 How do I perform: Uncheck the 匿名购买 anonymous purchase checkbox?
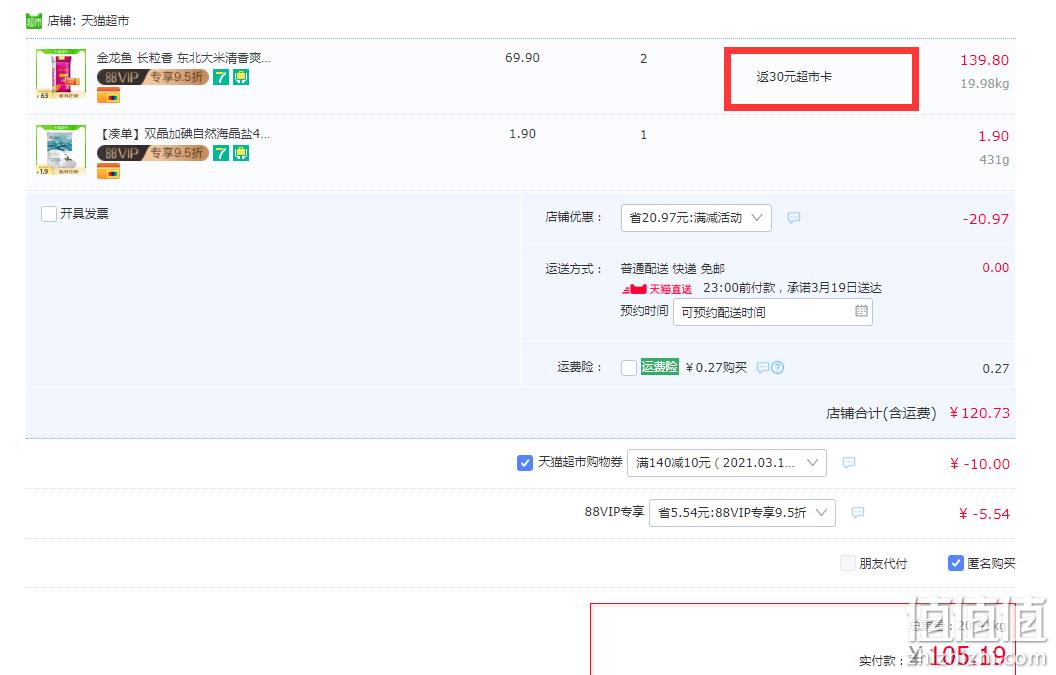(x=956, y=563)
